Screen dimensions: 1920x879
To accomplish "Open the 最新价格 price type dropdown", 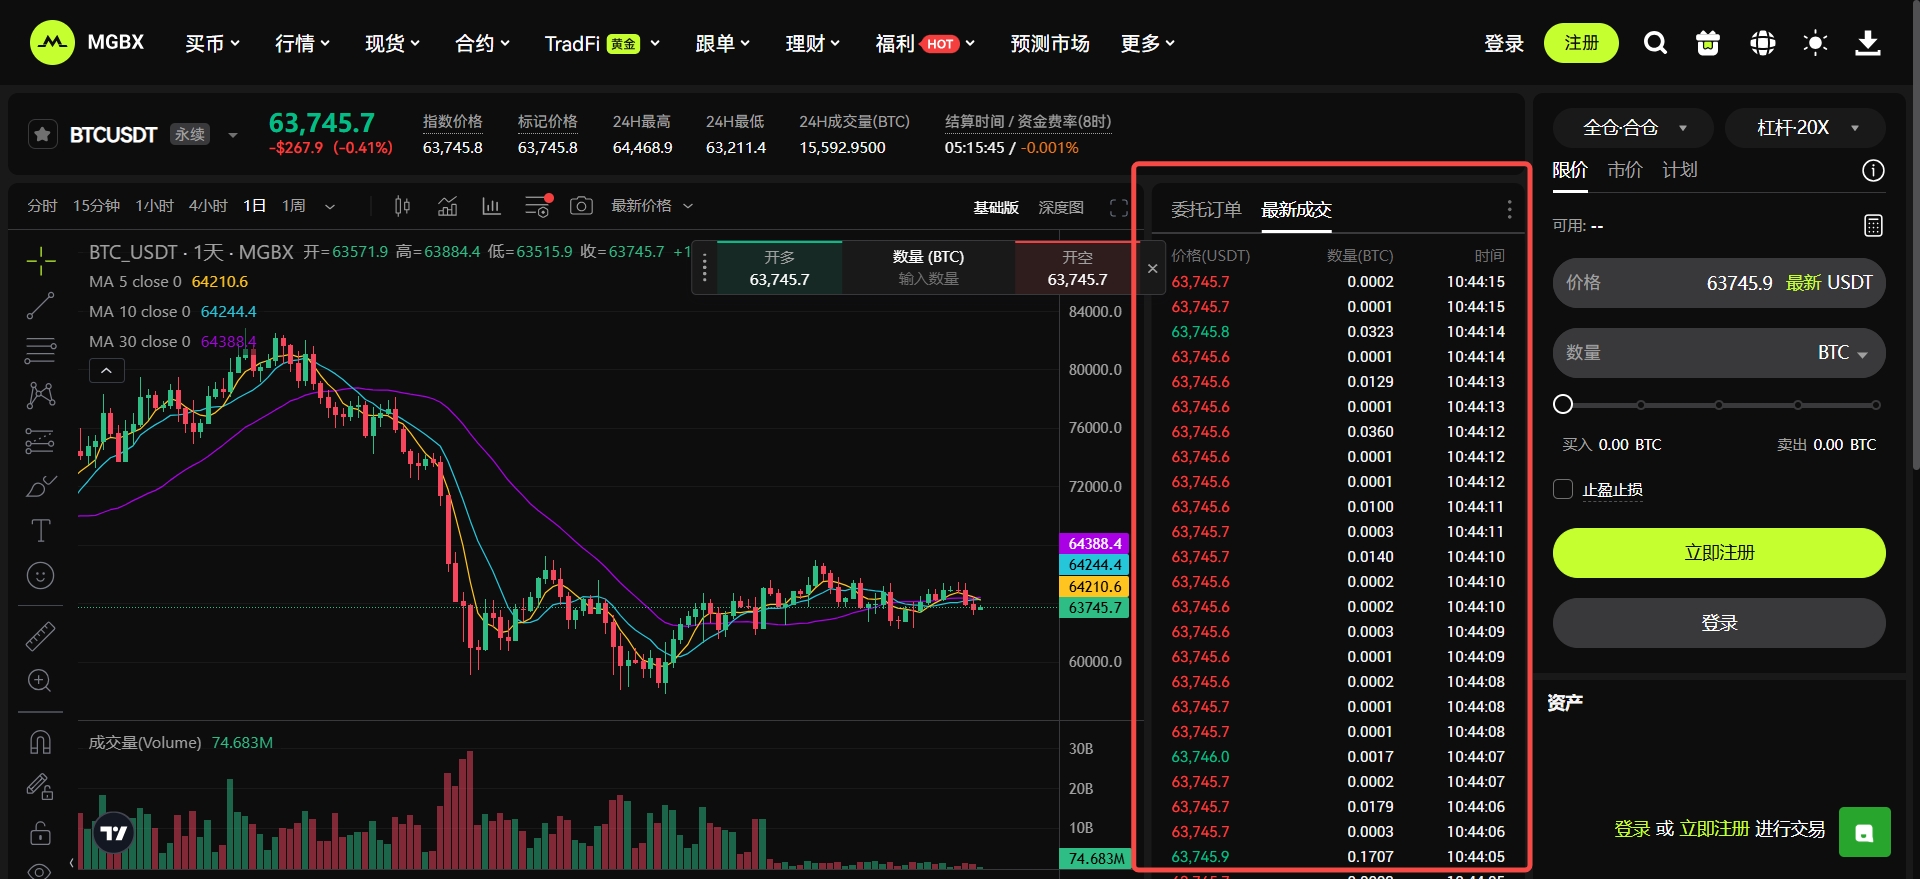I will pos(652,206).
